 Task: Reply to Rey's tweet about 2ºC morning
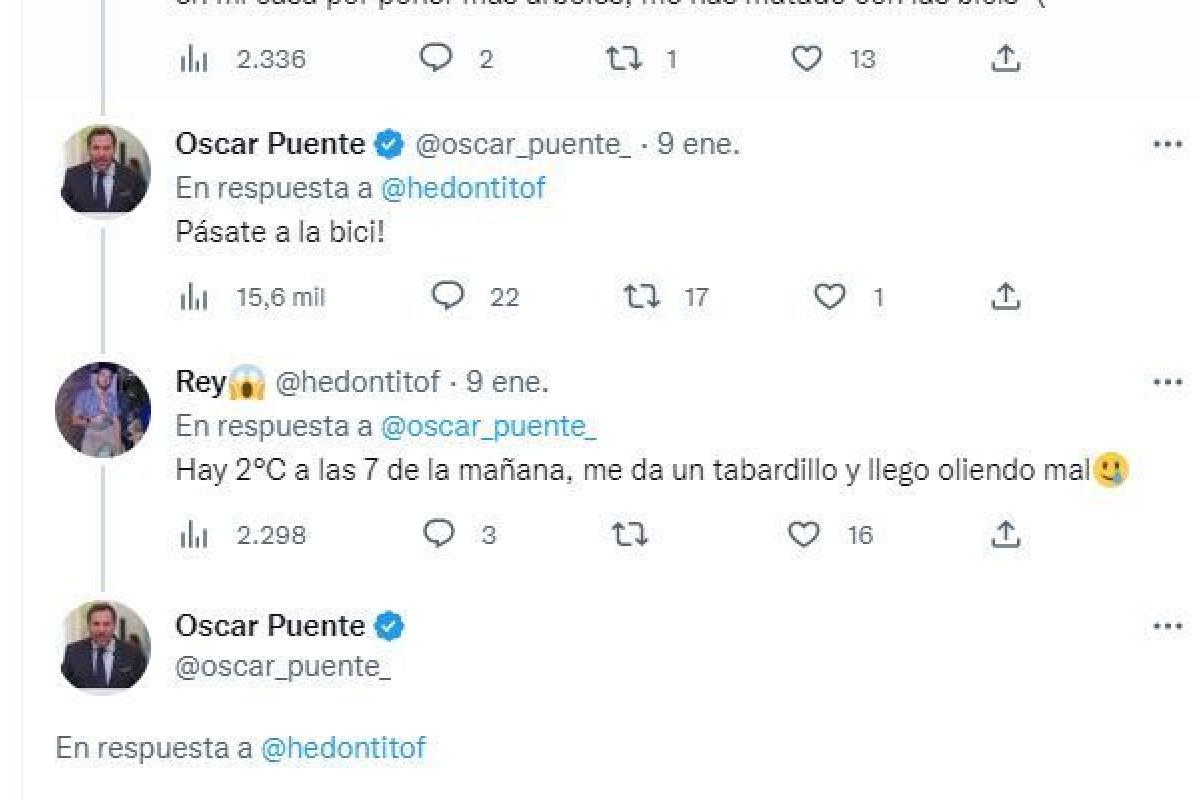pyautogui.click(x=439, y=535)
